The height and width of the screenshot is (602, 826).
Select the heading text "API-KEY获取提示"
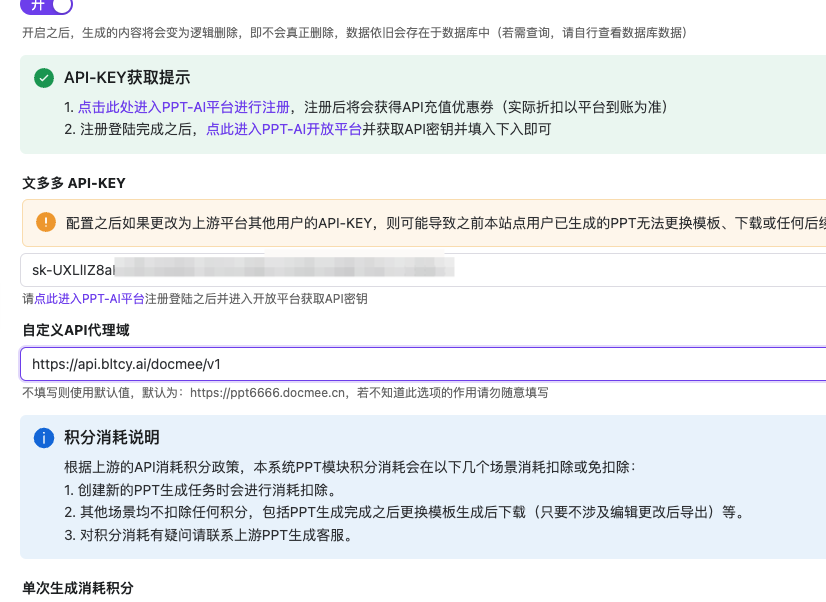[x=127, y=77]
